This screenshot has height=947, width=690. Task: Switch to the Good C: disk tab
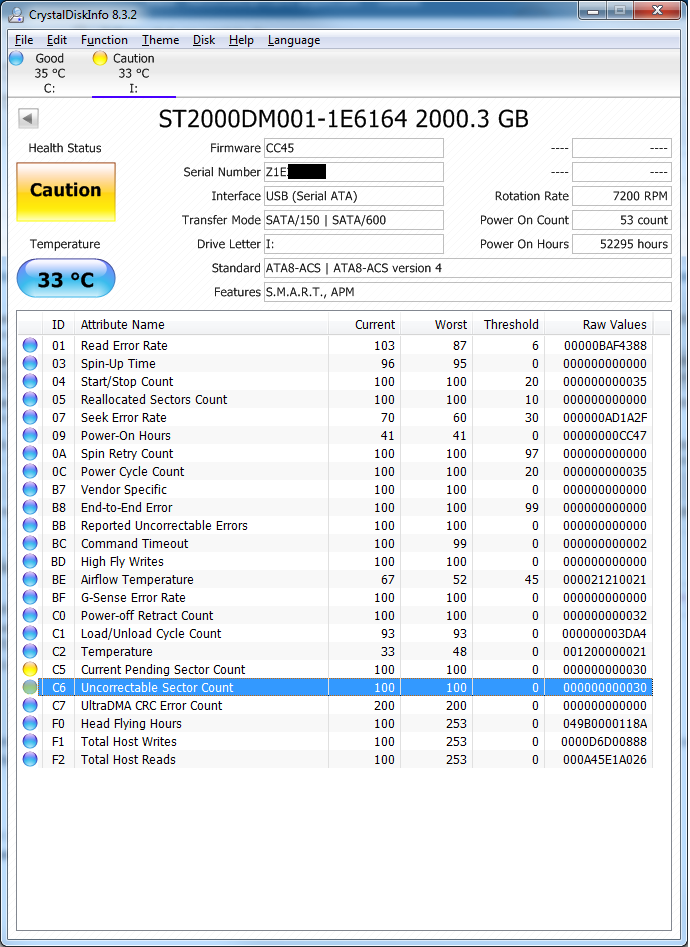tap(50, 73)
